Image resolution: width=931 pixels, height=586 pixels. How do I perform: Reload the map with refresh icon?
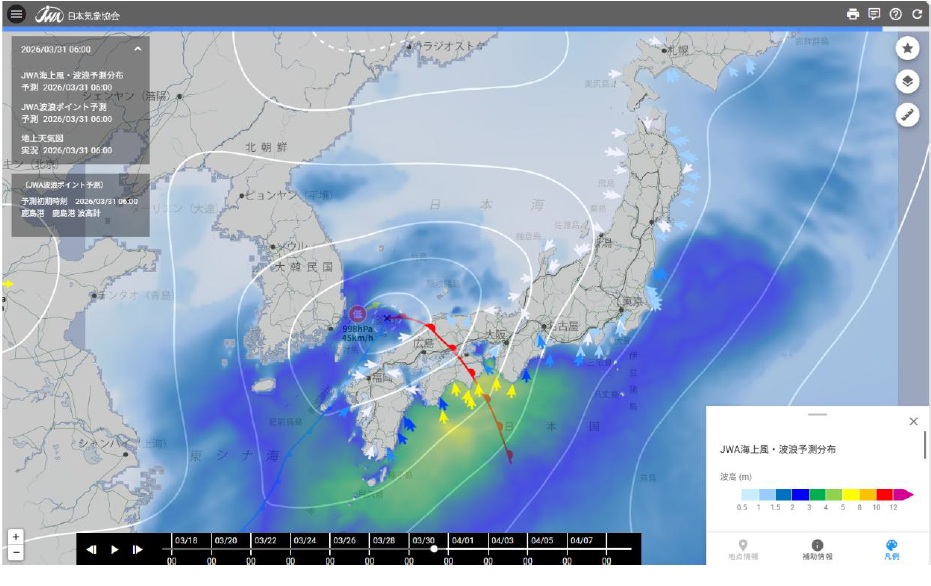[917, 14]
